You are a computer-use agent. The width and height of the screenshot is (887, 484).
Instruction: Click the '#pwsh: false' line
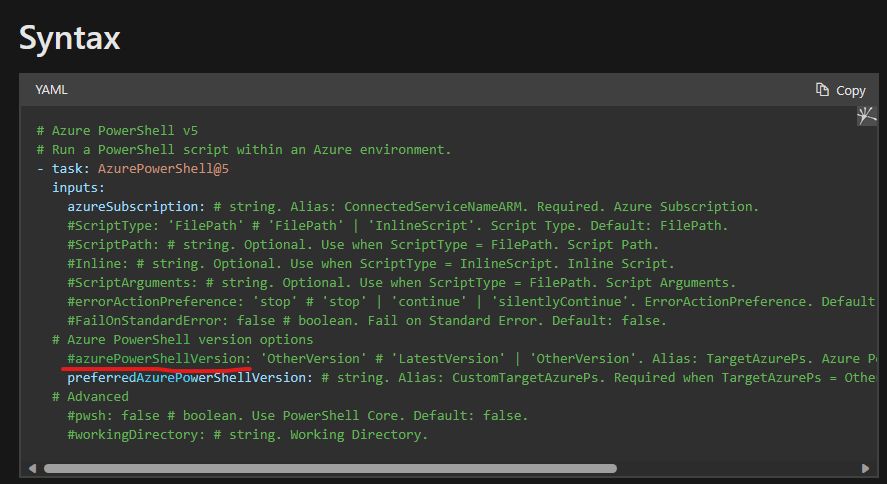tap(298, 416)
